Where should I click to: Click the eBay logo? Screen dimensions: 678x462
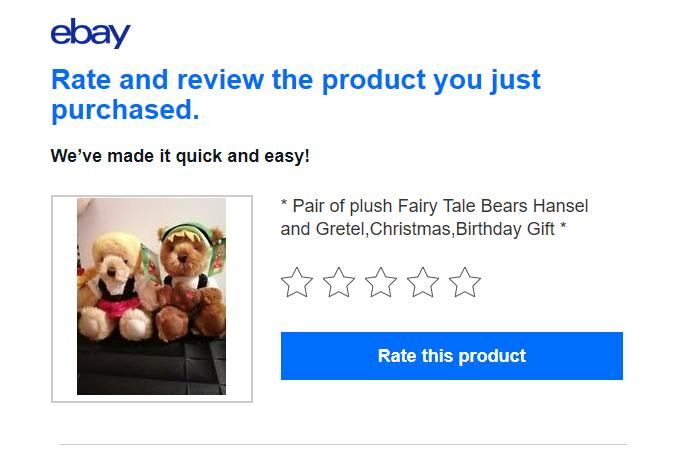[90, 33]
